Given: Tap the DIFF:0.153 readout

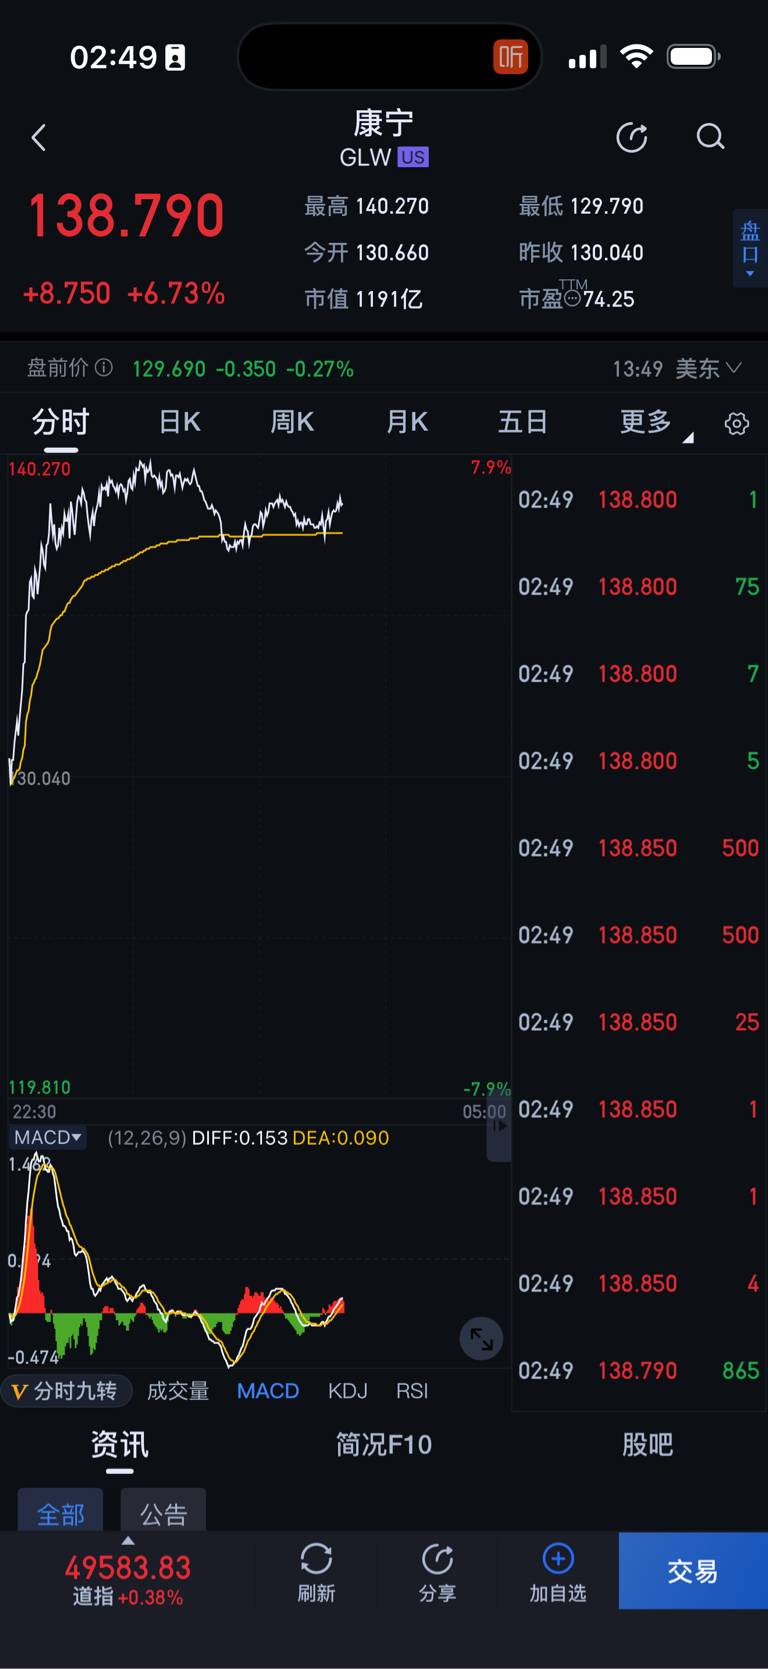Looking at the screenshot, I should (x=240, y=1138).
